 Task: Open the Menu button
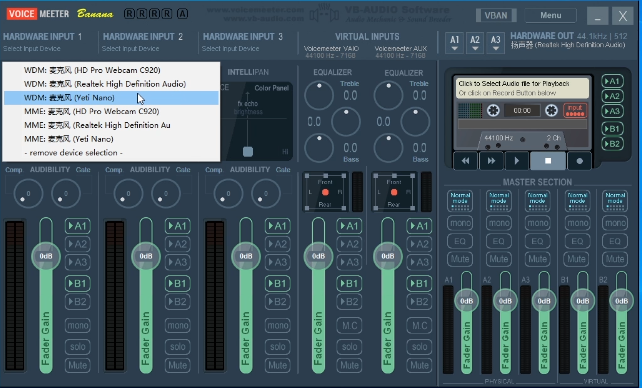coord(551,16)
